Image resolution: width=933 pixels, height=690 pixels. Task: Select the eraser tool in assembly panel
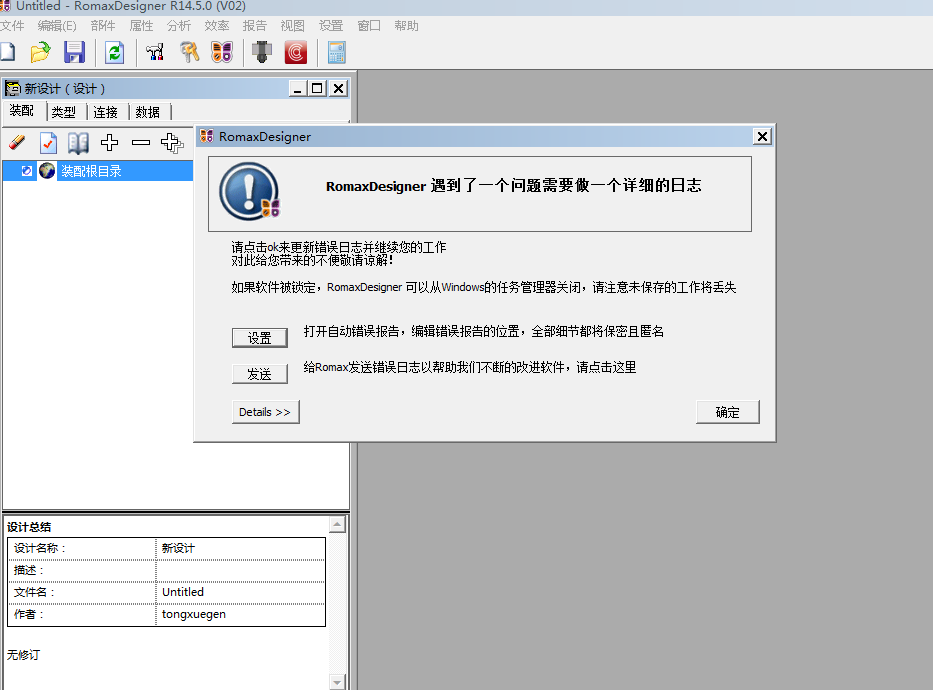click(17, 143)
